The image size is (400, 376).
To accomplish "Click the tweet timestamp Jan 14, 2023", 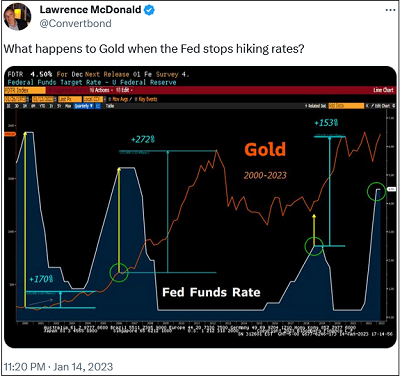I will pos(83,367).
